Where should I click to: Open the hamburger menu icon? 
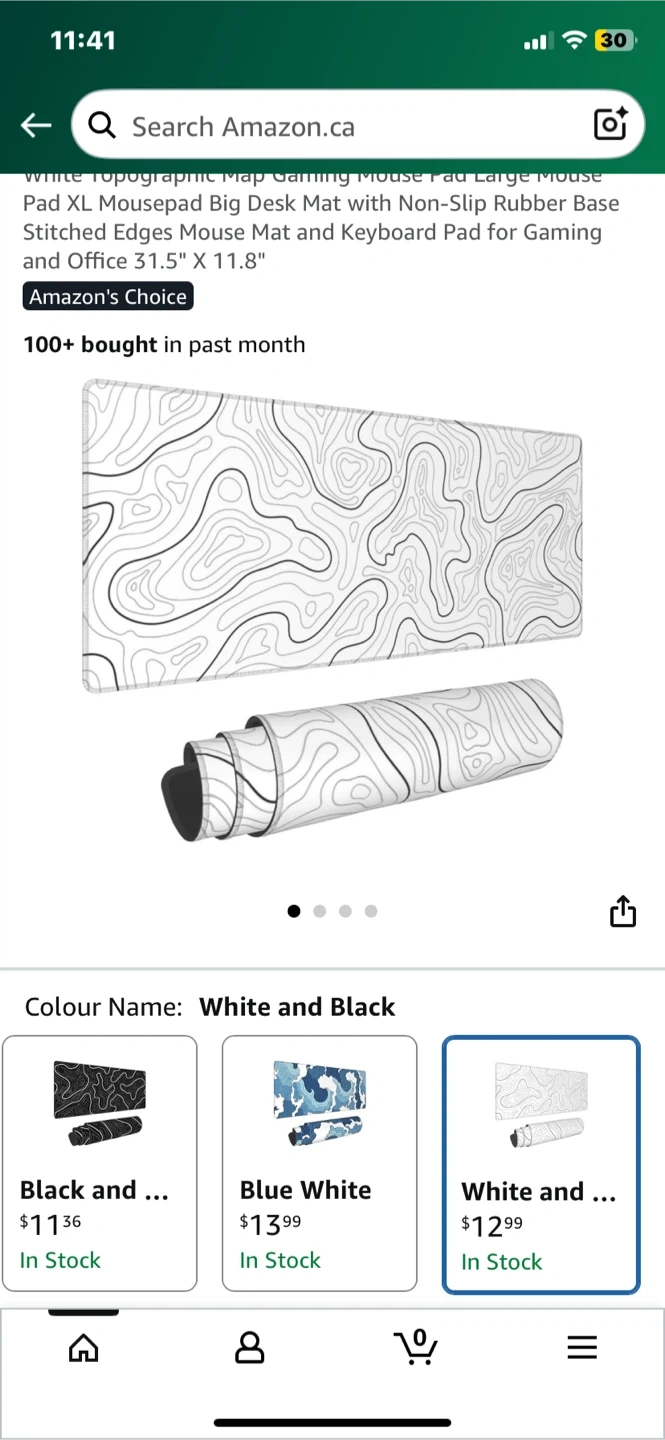click(582, 1348)
